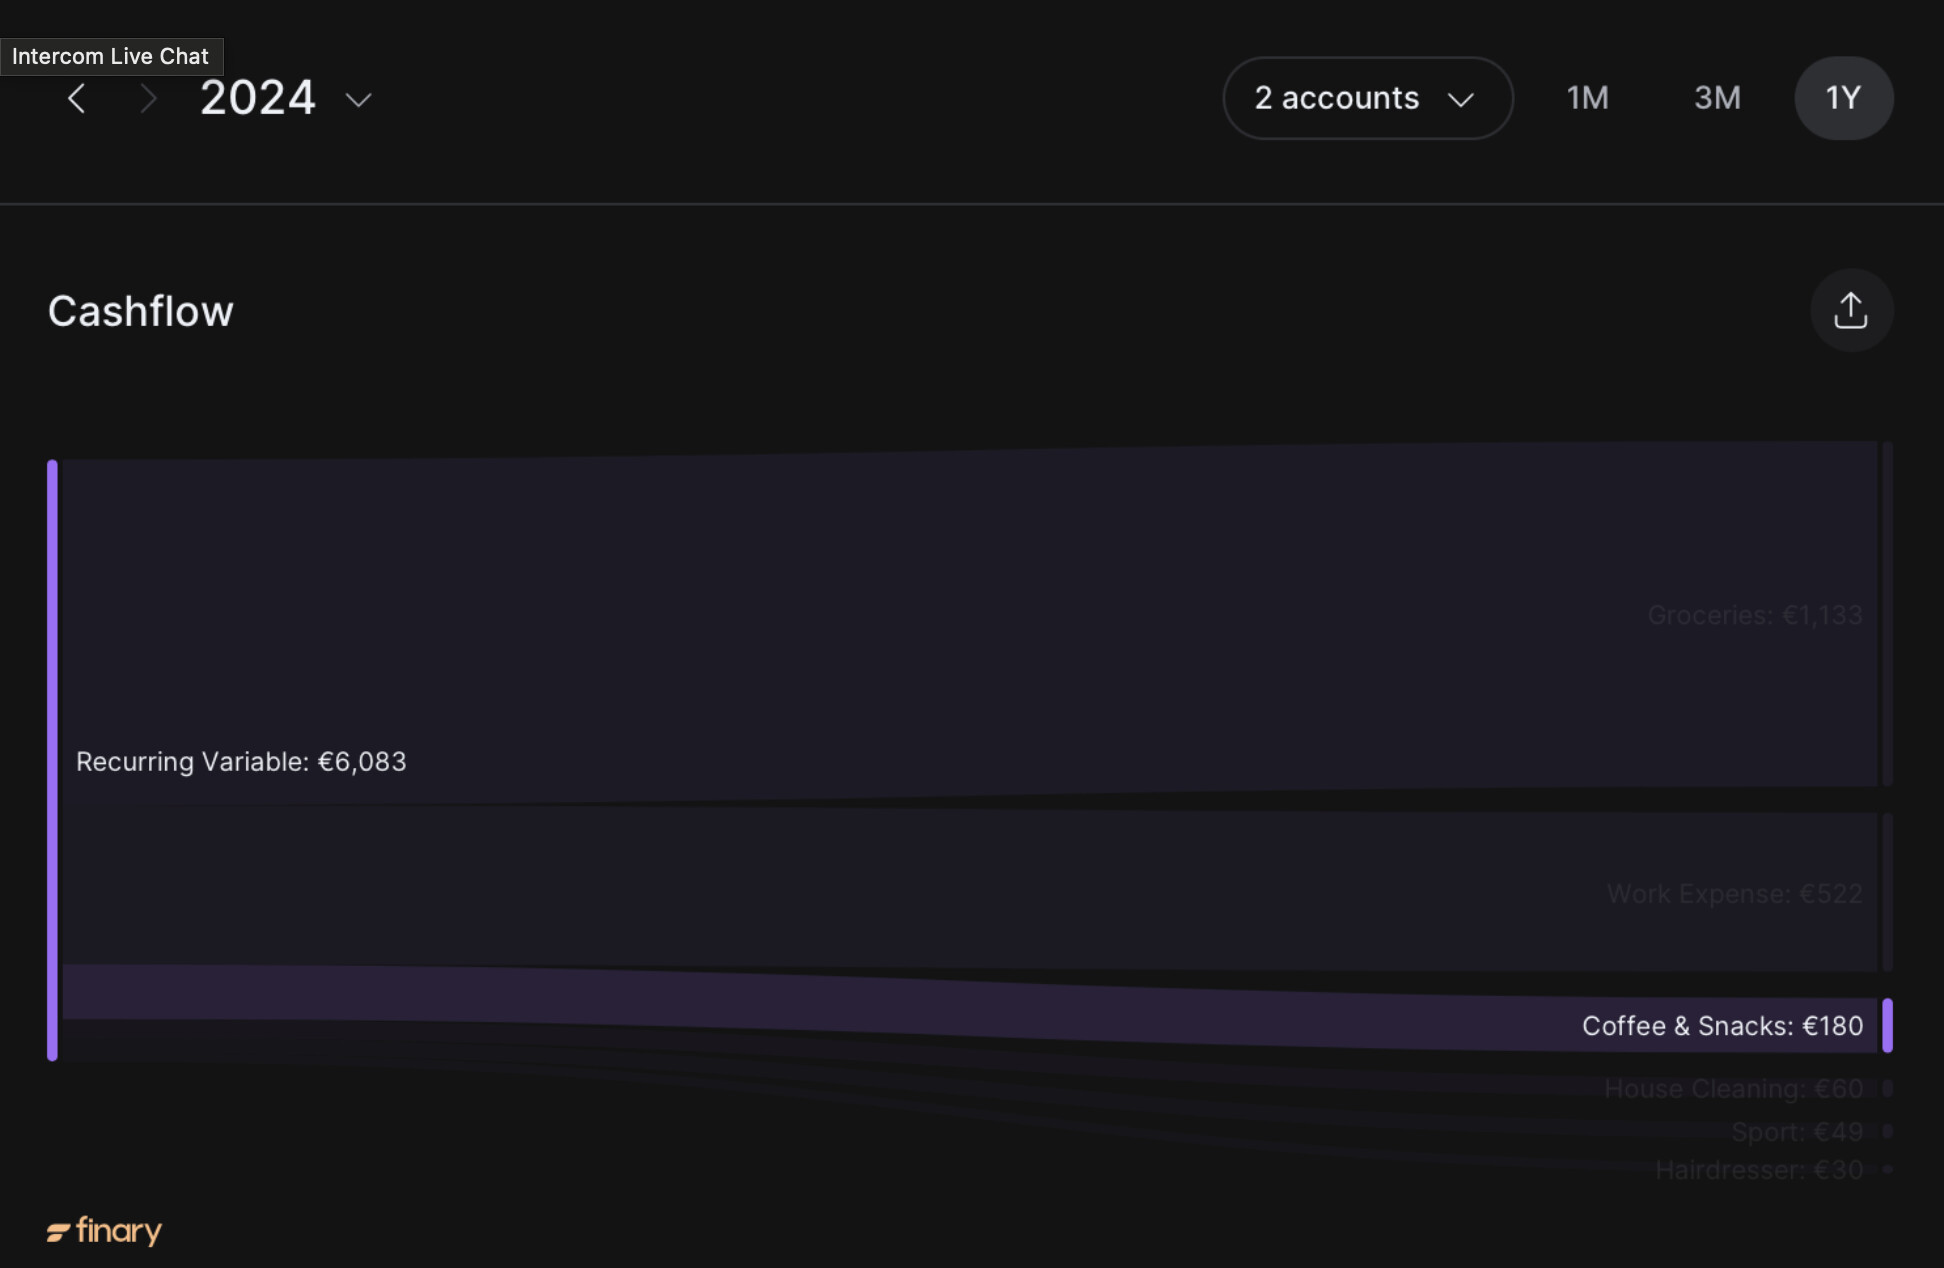Image resolution: width=1944 pixels, height=1268 pixels.
Task: Click purple Recurring Variable source node bar
Action: pos(53,760)
